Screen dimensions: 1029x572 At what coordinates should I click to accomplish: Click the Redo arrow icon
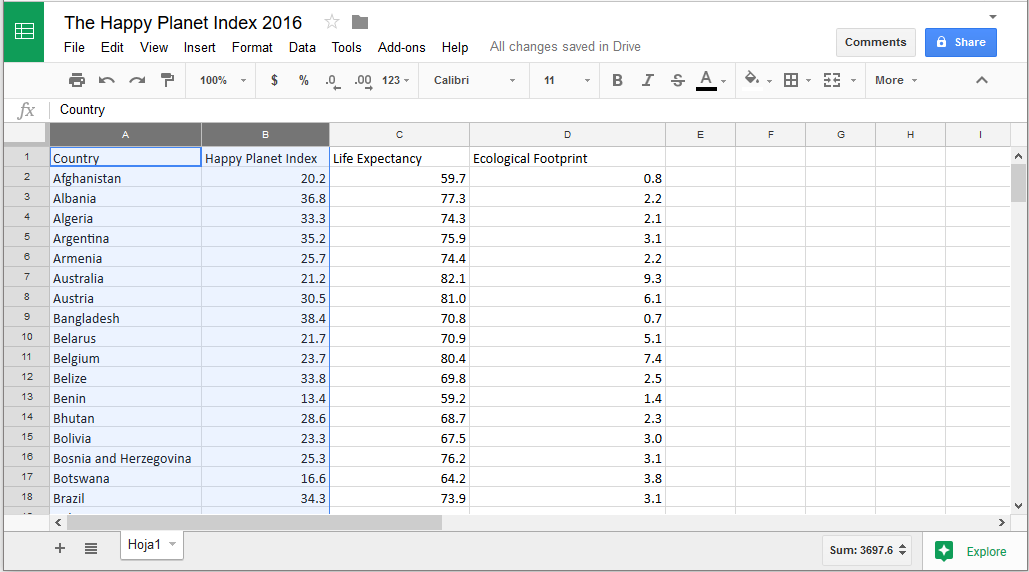[x=137, y=80]
